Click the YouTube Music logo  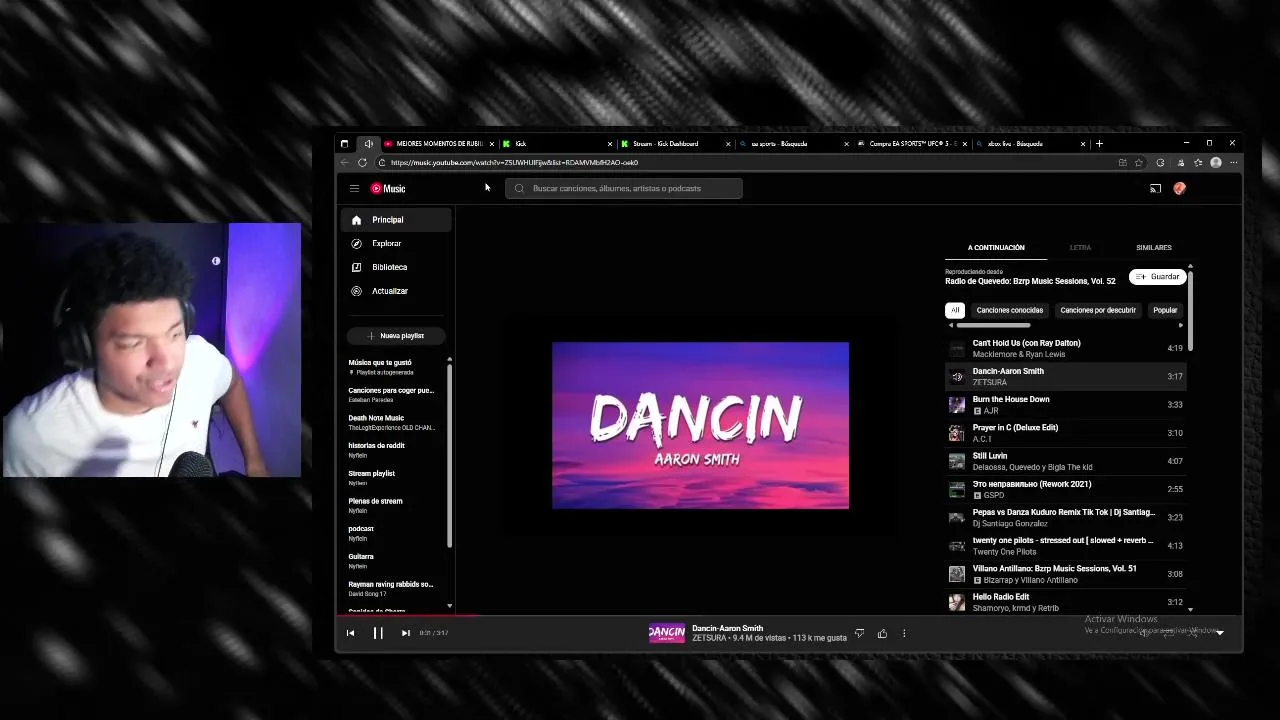(x=388, y=188)
